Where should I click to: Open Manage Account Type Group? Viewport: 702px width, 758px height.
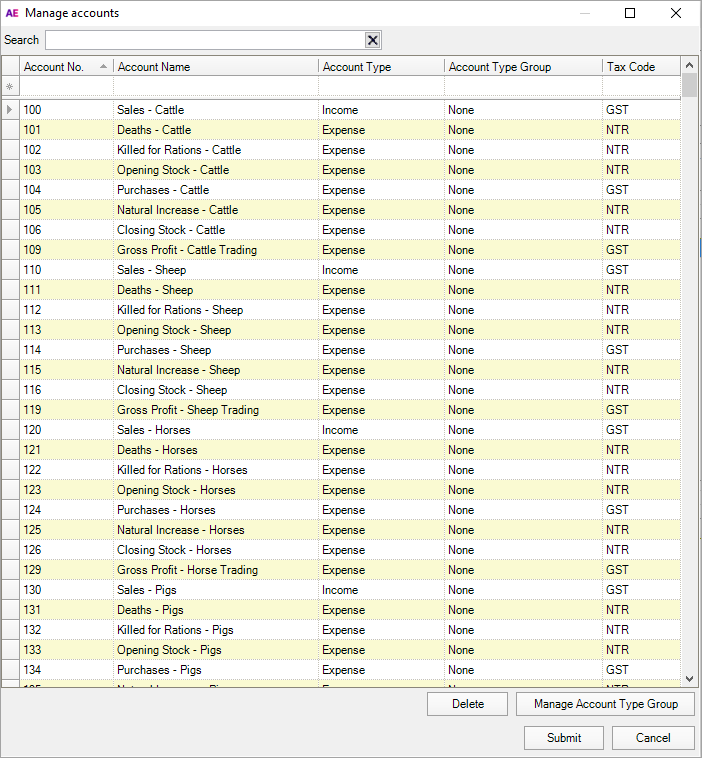[x=605, y=704]
